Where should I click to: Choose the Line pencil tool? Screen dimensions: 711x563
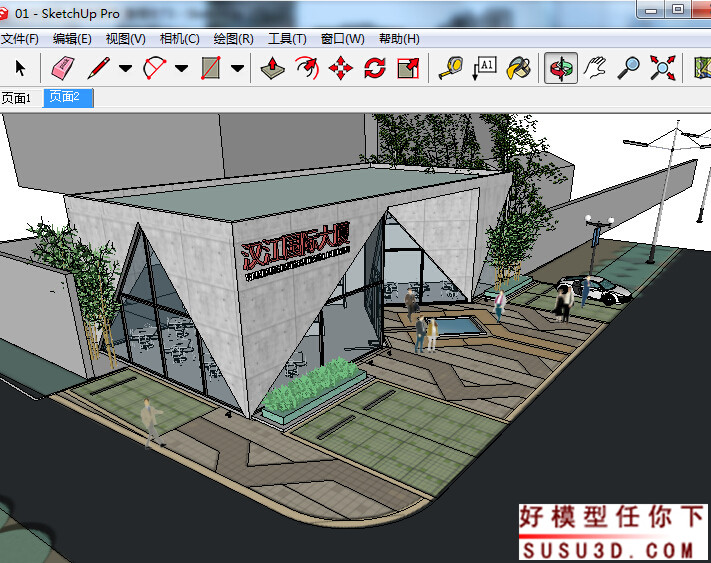pos(99,68)
